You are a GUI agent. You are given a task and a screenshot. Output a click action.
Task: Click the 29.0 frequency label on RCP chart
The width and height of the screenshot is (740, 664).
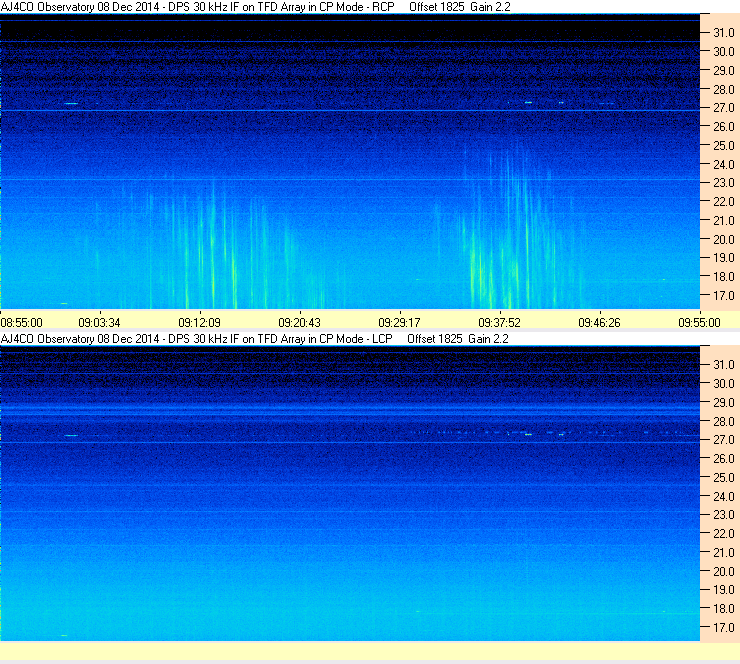point(724,71)
